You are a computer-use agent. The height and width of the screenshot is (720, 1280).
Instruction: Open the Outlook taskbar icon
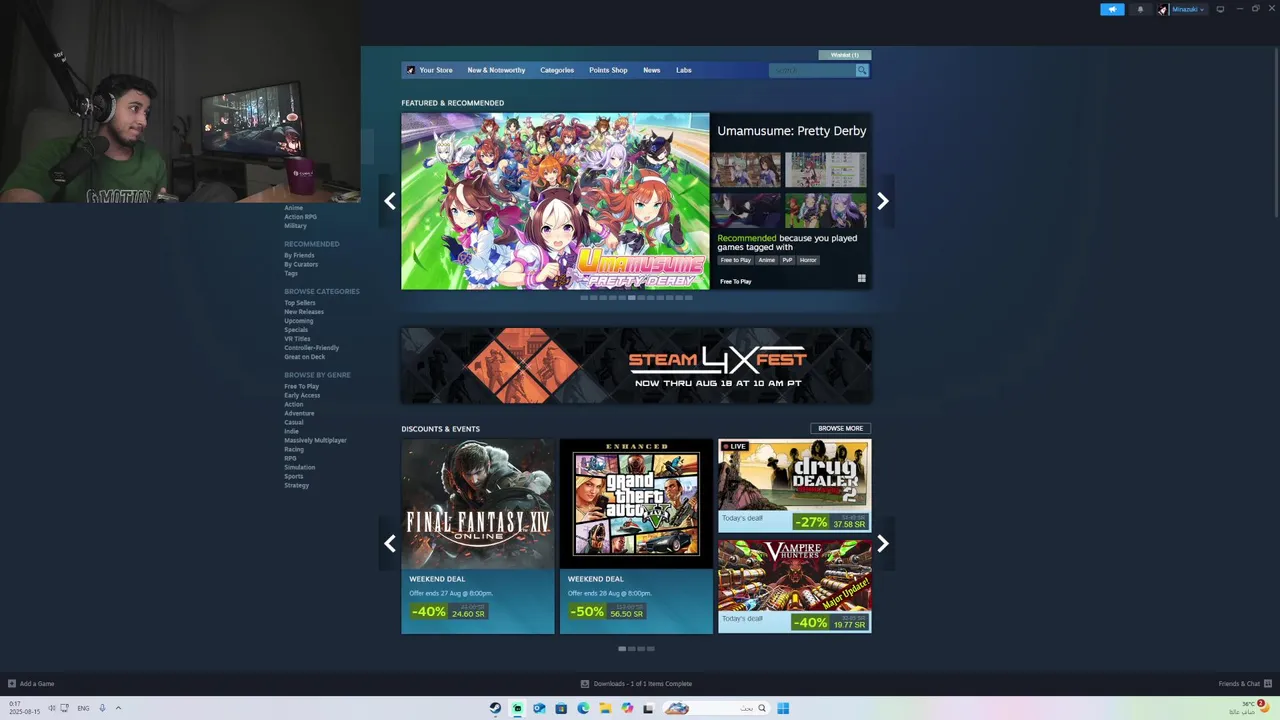(539, 708)
